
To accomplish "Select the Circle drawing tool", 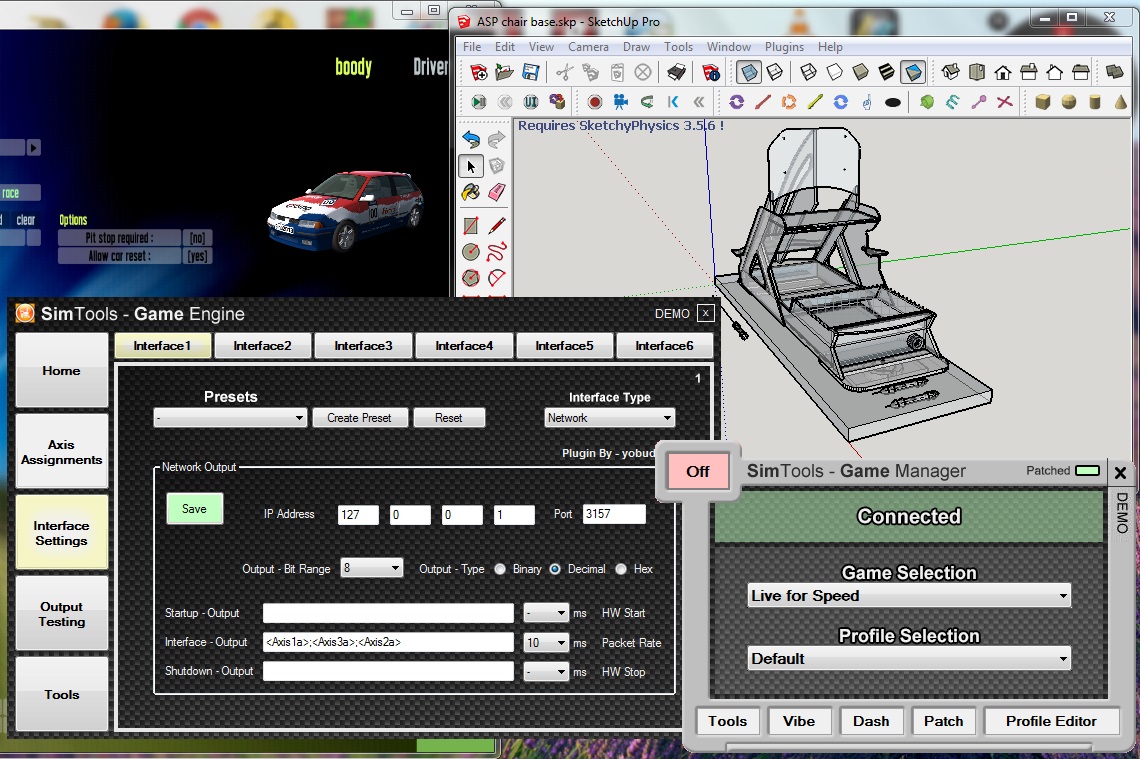I will pyautogui.click(x=471, y=252).
